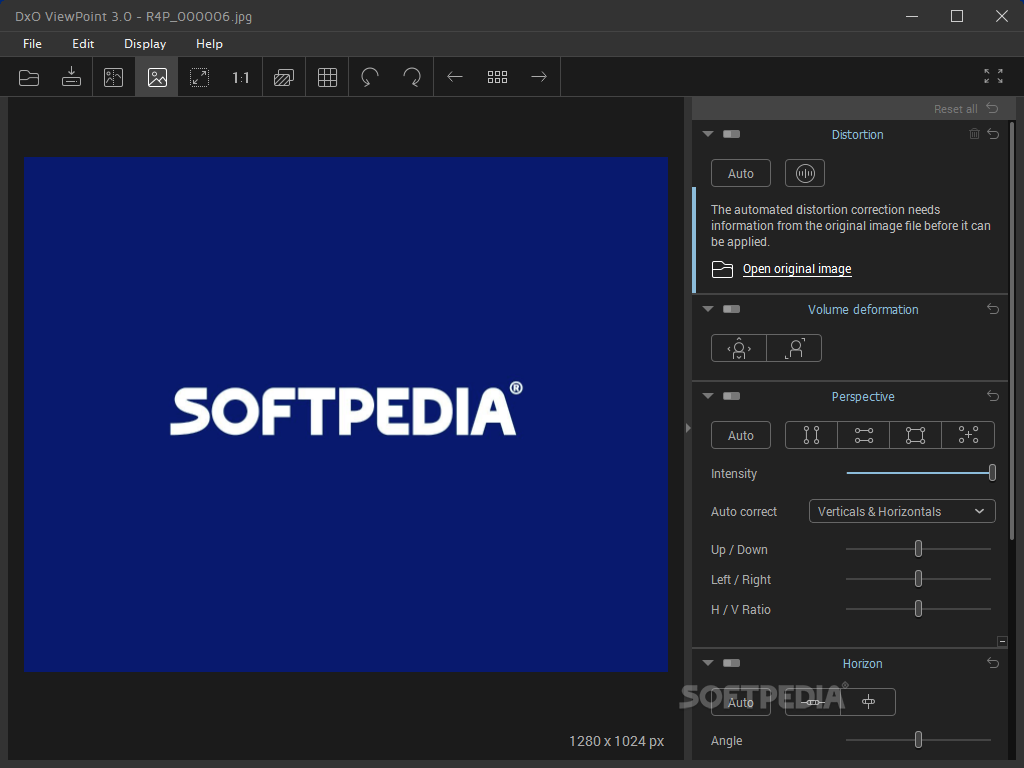Viewport: 1024px width, 768px height.
Task: Click the Save/Export image toolbar icon
Action: click(x=71, y=77)
